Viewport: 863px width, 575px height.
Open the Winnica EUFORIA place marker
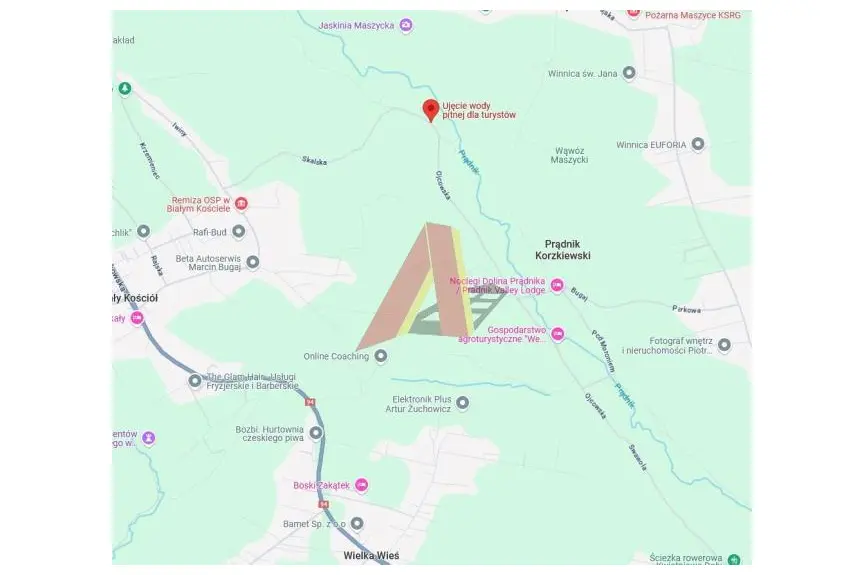(x=698, y=144)
